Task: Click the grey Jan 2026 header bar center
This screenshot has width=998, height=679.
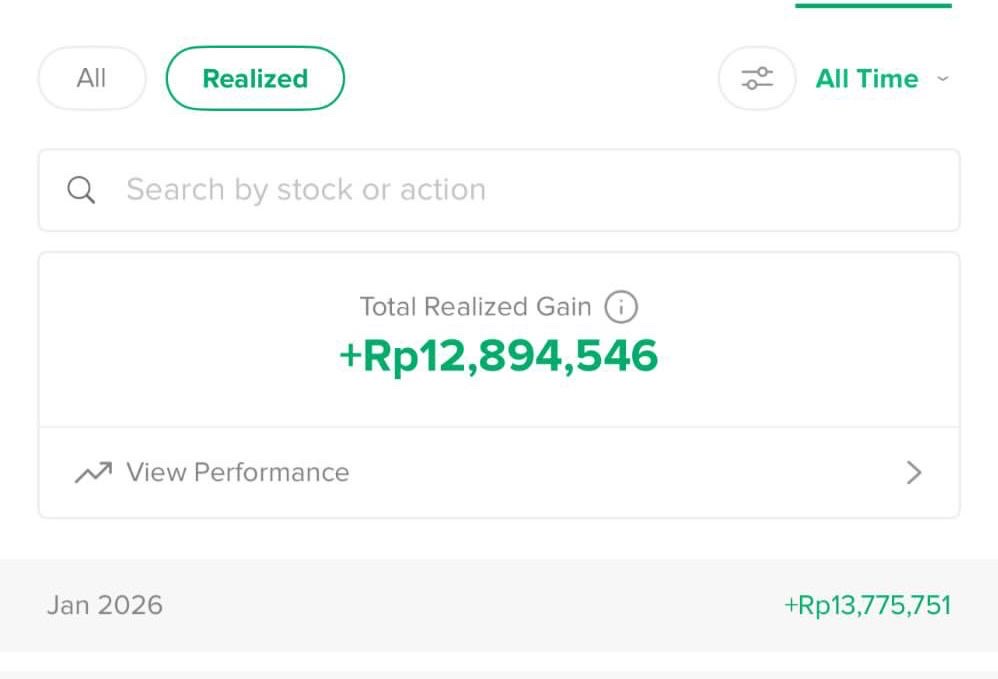Action: (499, 605)
